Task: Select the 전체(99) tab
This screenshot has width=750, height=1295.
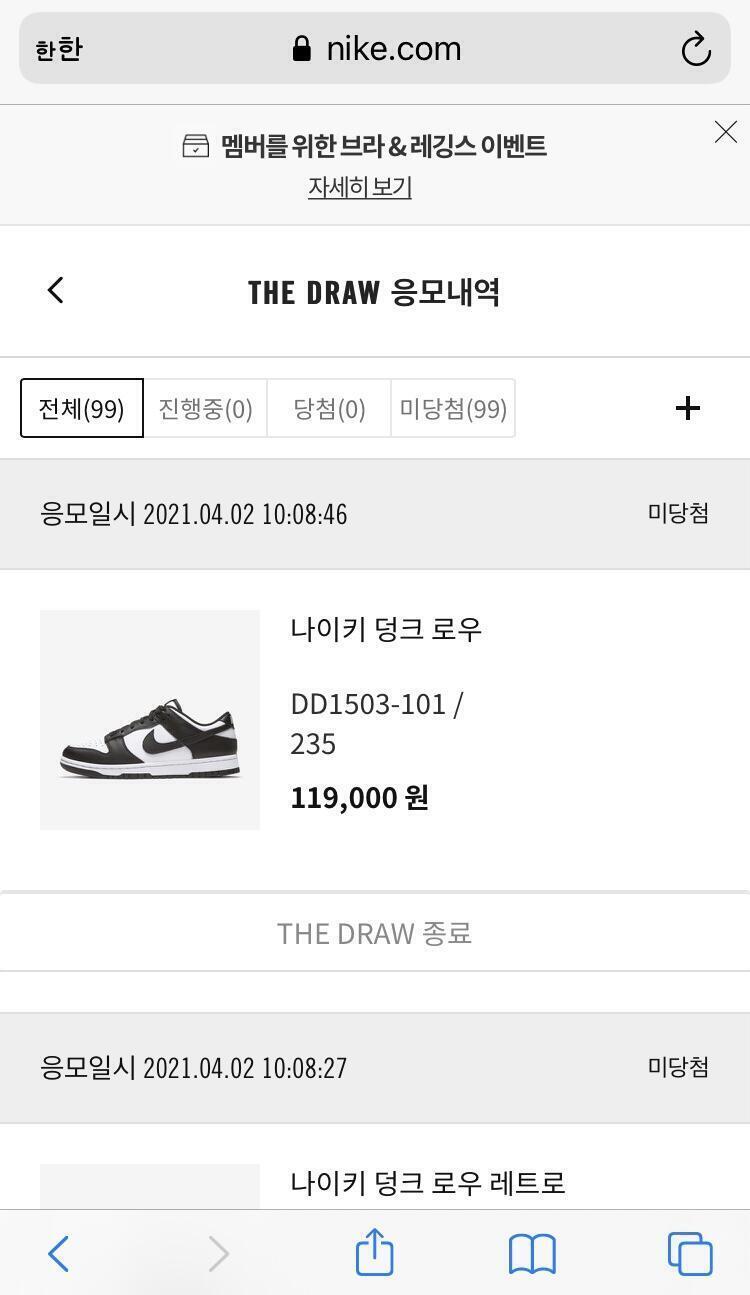Action: [x=82, y=408]
